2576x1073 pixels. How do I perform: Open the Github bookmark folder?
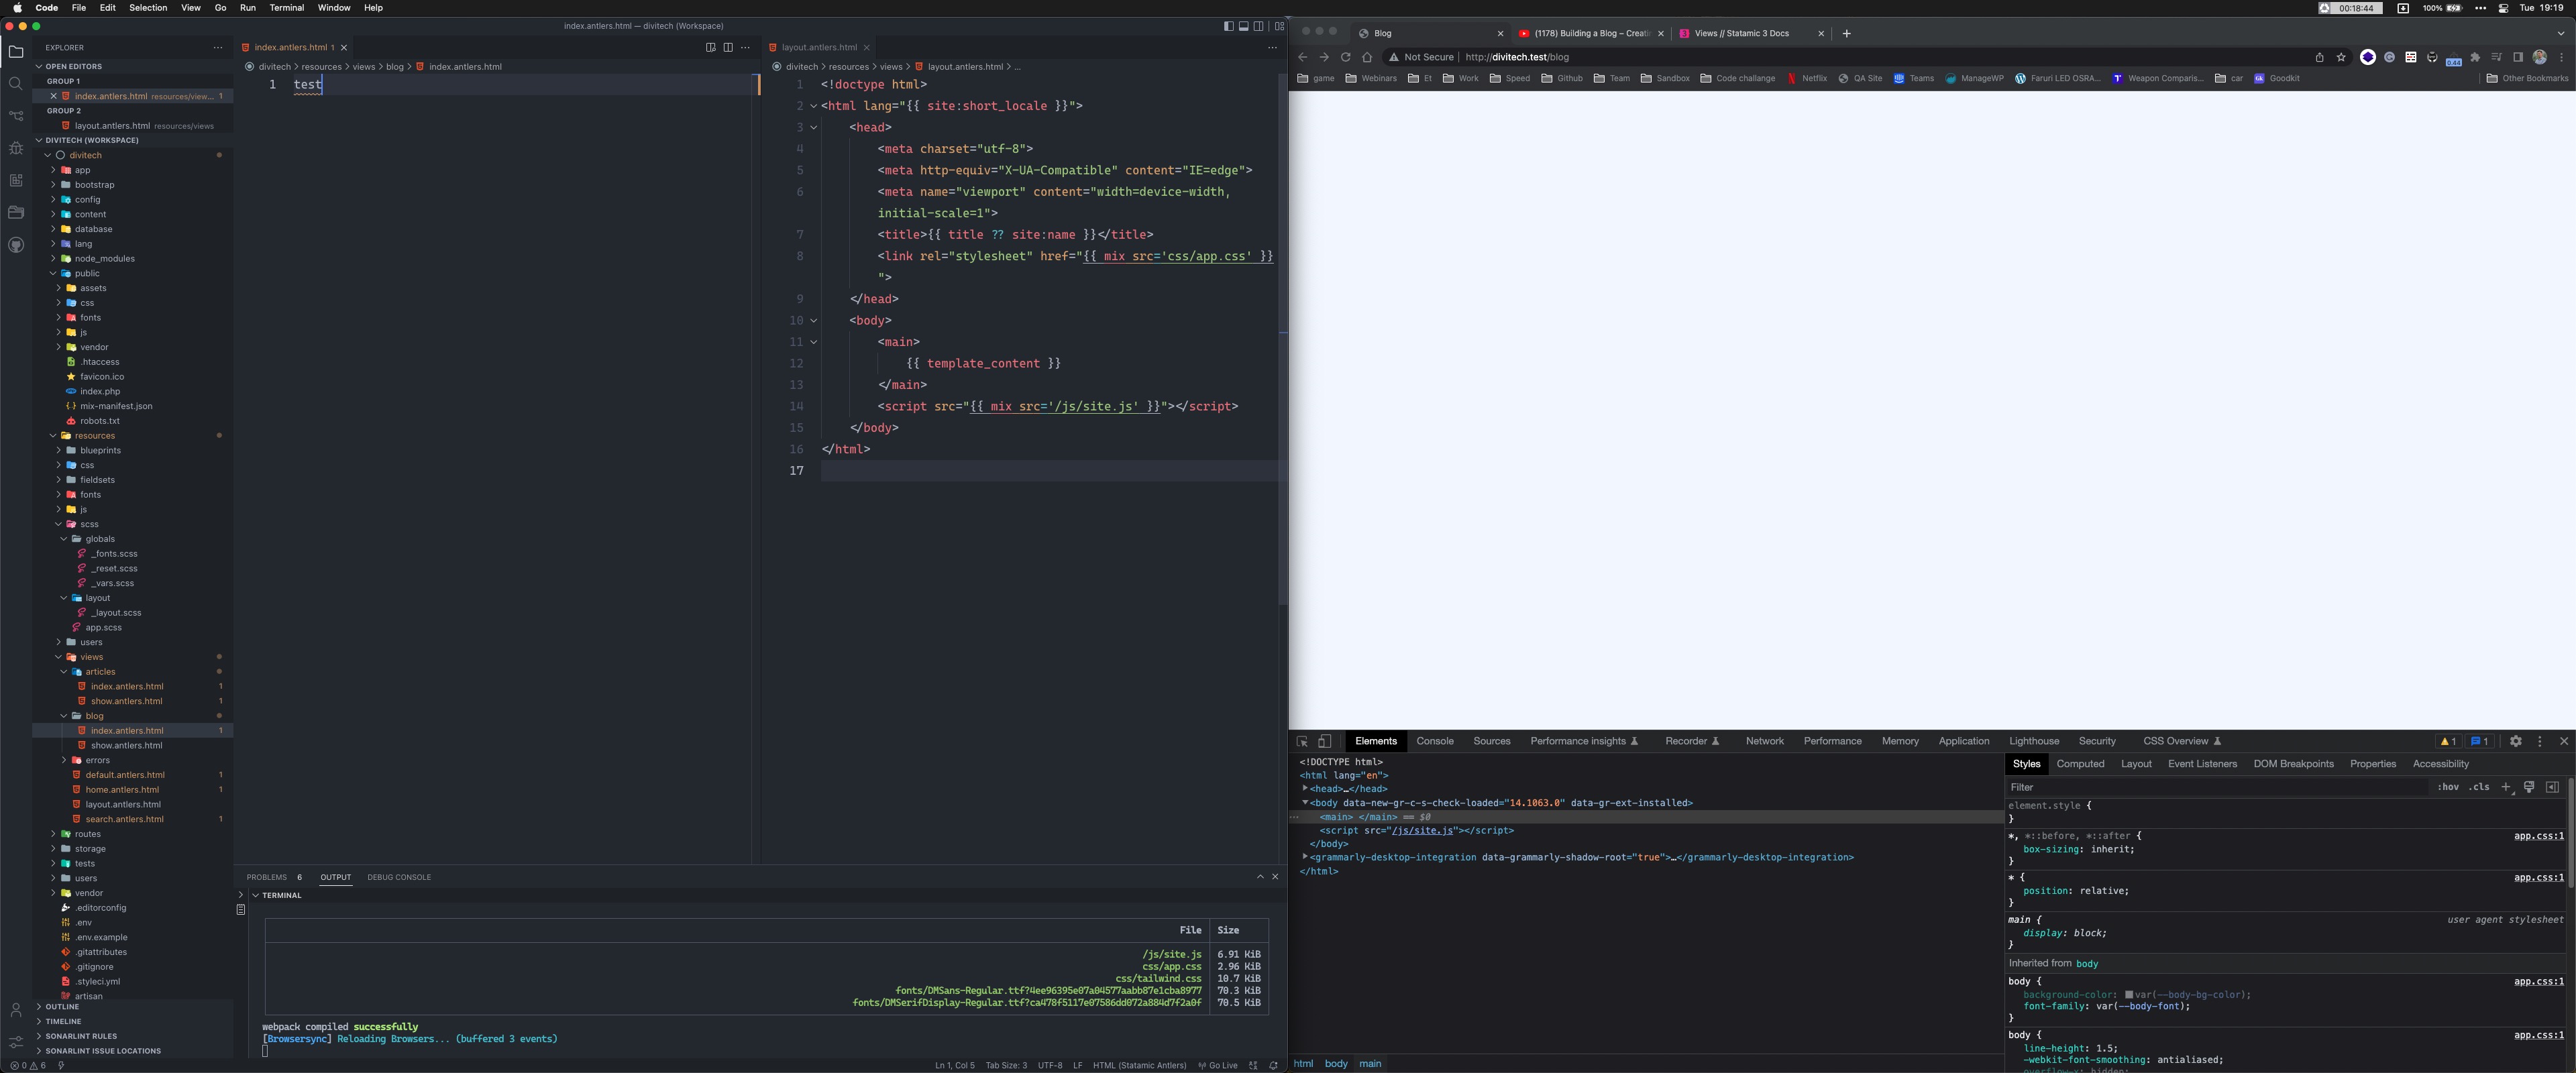point(1562,78)
